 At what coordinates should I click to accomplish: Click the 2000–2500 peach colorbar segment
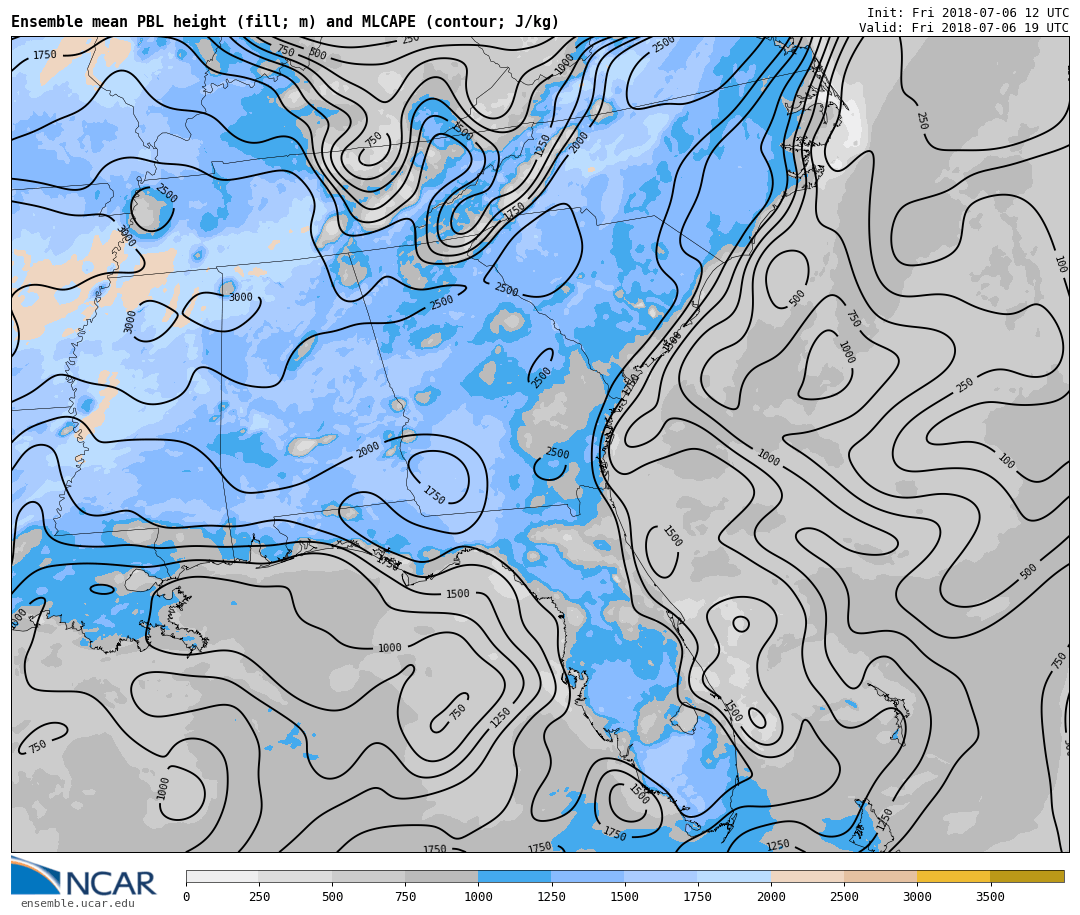point(807,876)
